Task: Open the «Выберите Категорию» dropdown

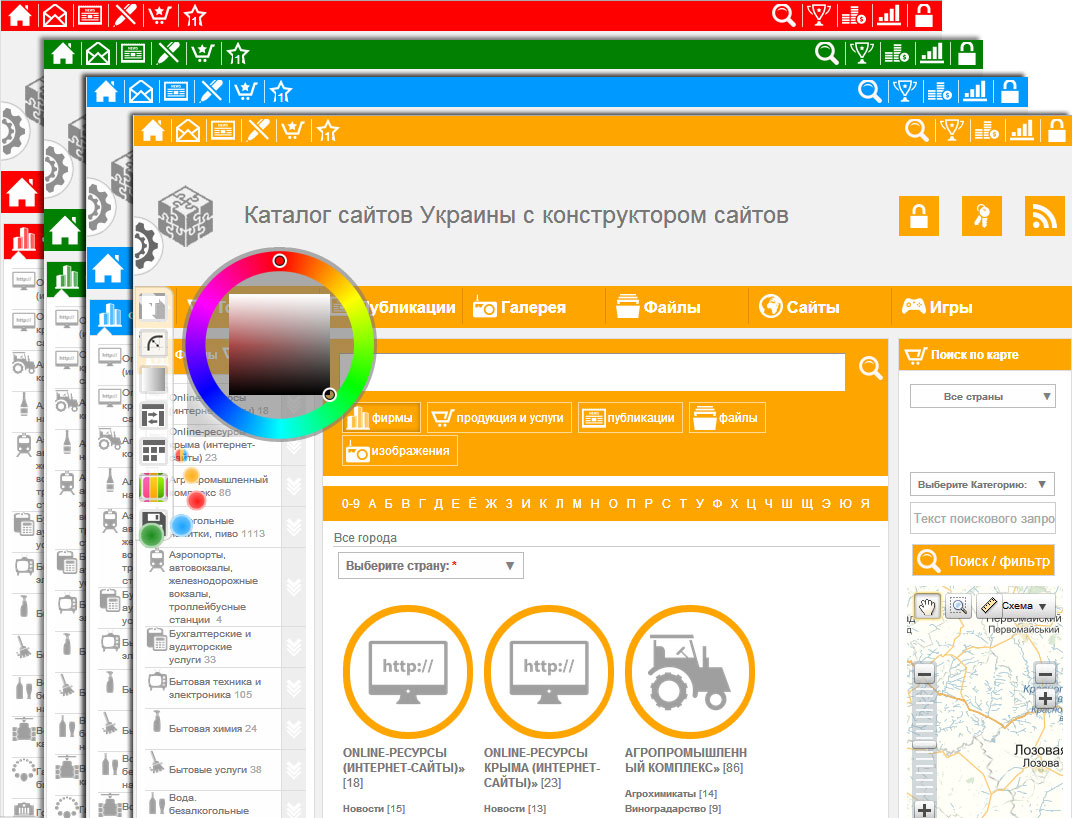Action: (982, 485)
